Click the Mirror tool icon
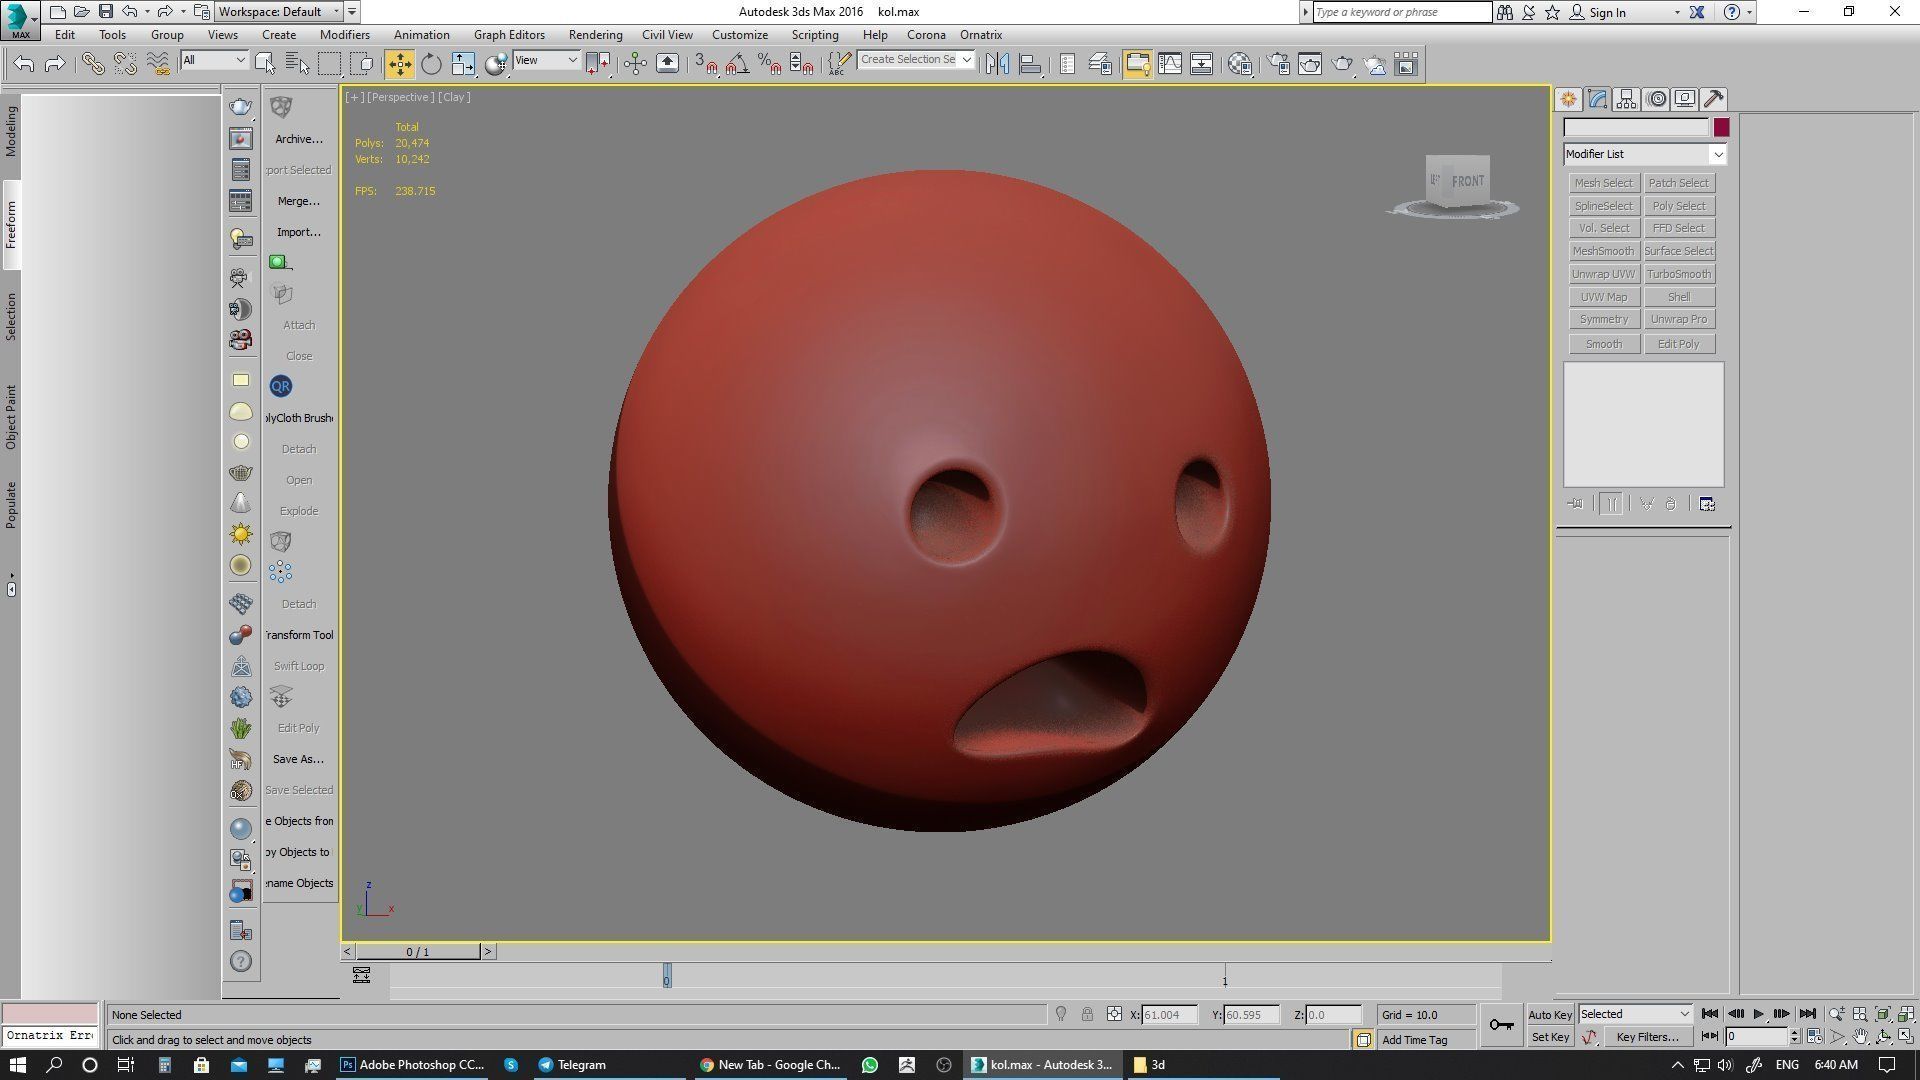Image resolution: width=1920 pixels, height=1080 pixels. pyautogui.click(x=997, y=64)
